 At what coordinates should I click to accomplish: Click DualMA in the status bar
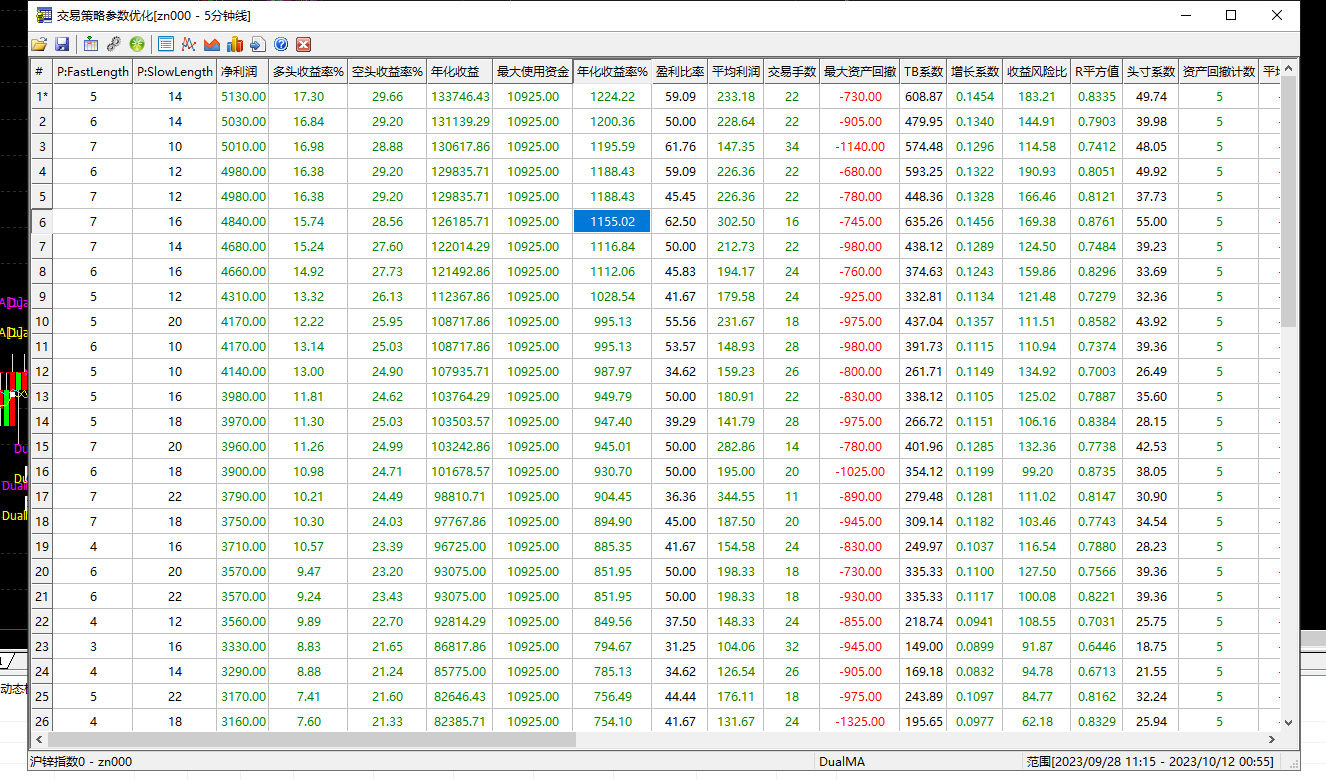tap(842, 762)
